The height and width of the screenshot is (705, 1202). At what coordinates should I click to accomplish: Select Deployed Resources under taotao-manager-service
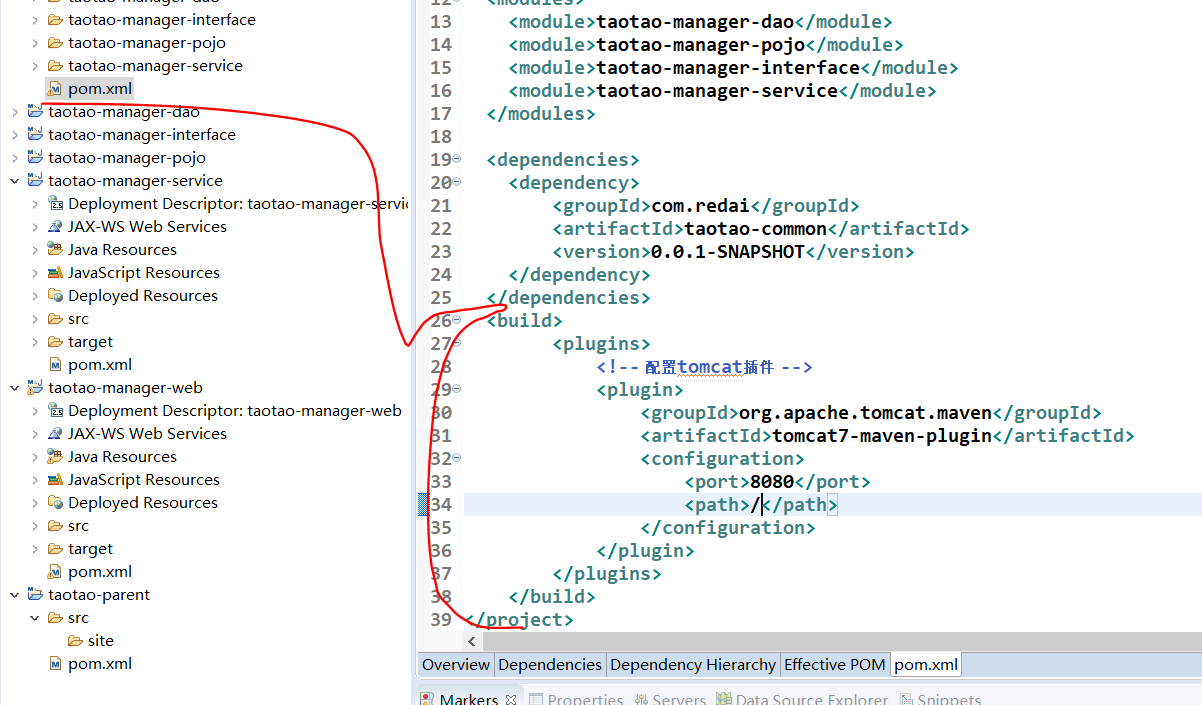click(143, 296)
